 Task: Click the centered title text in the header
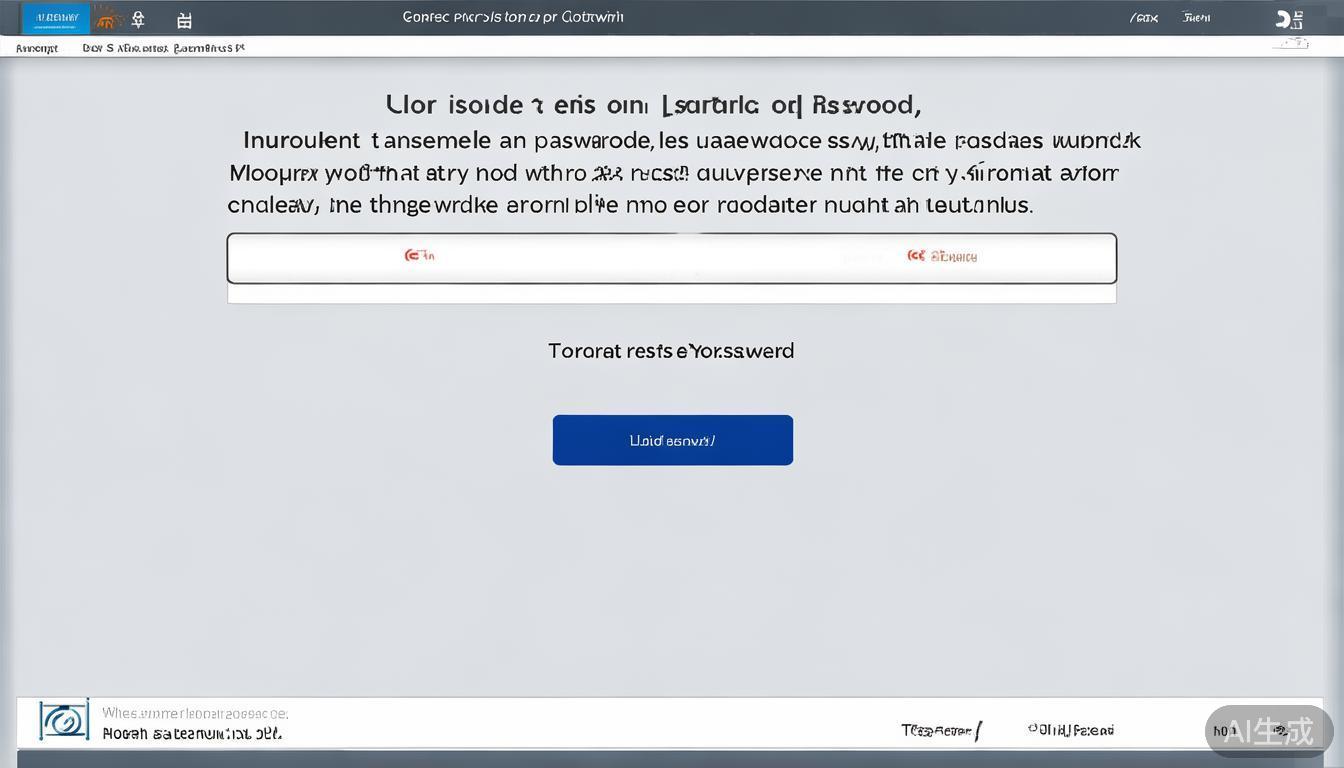pos(513,17)
